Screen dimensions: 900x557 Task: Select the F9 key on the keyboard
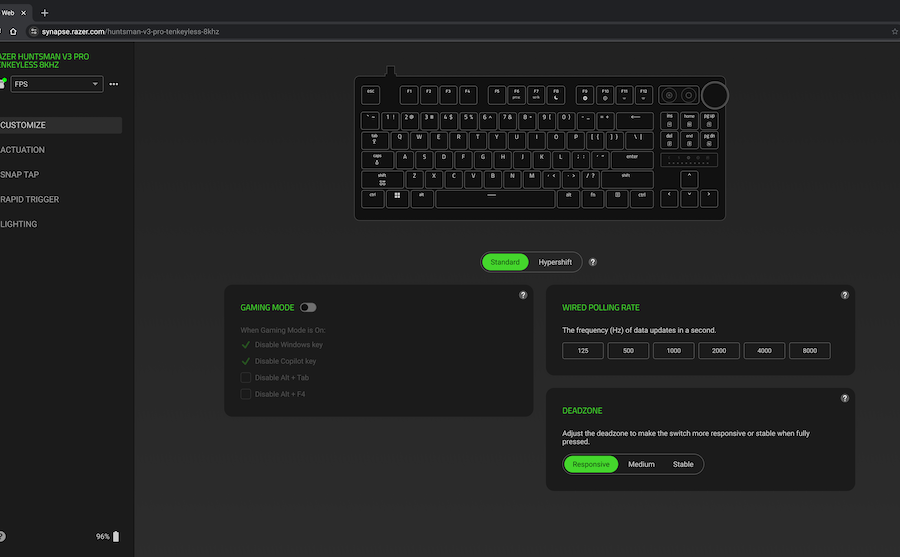pos(585,95)
